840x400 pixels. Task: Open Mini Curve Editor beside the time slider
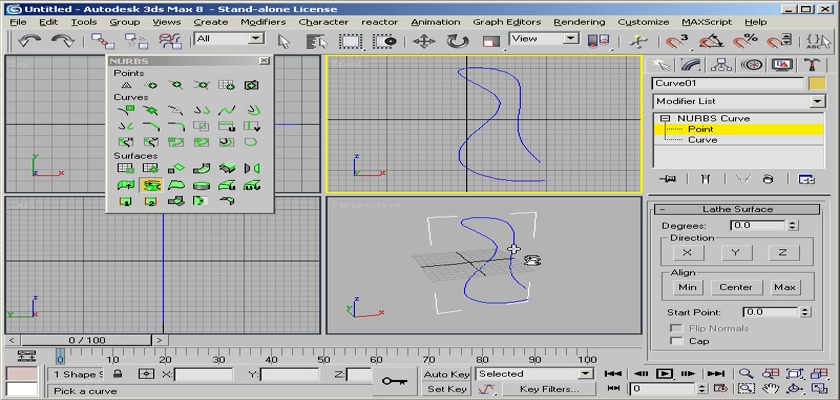point(26,356)
